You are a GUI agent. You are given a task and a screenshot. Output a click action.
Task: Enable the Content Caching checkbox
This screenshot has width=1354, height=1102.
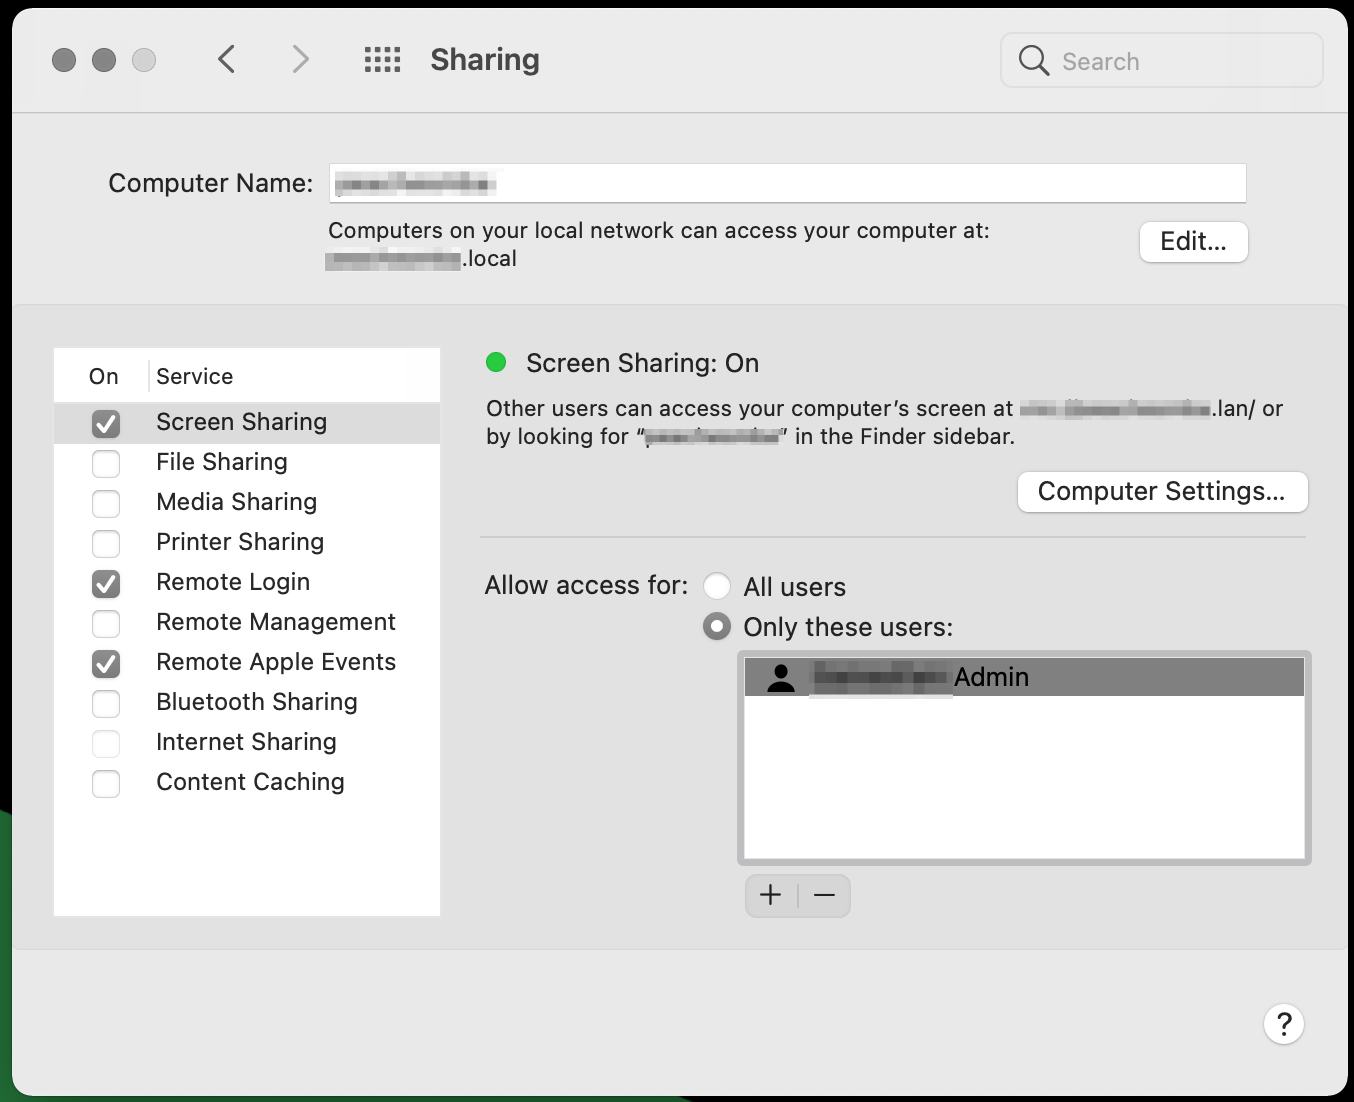pyautogui.click(x=106, y=784)
